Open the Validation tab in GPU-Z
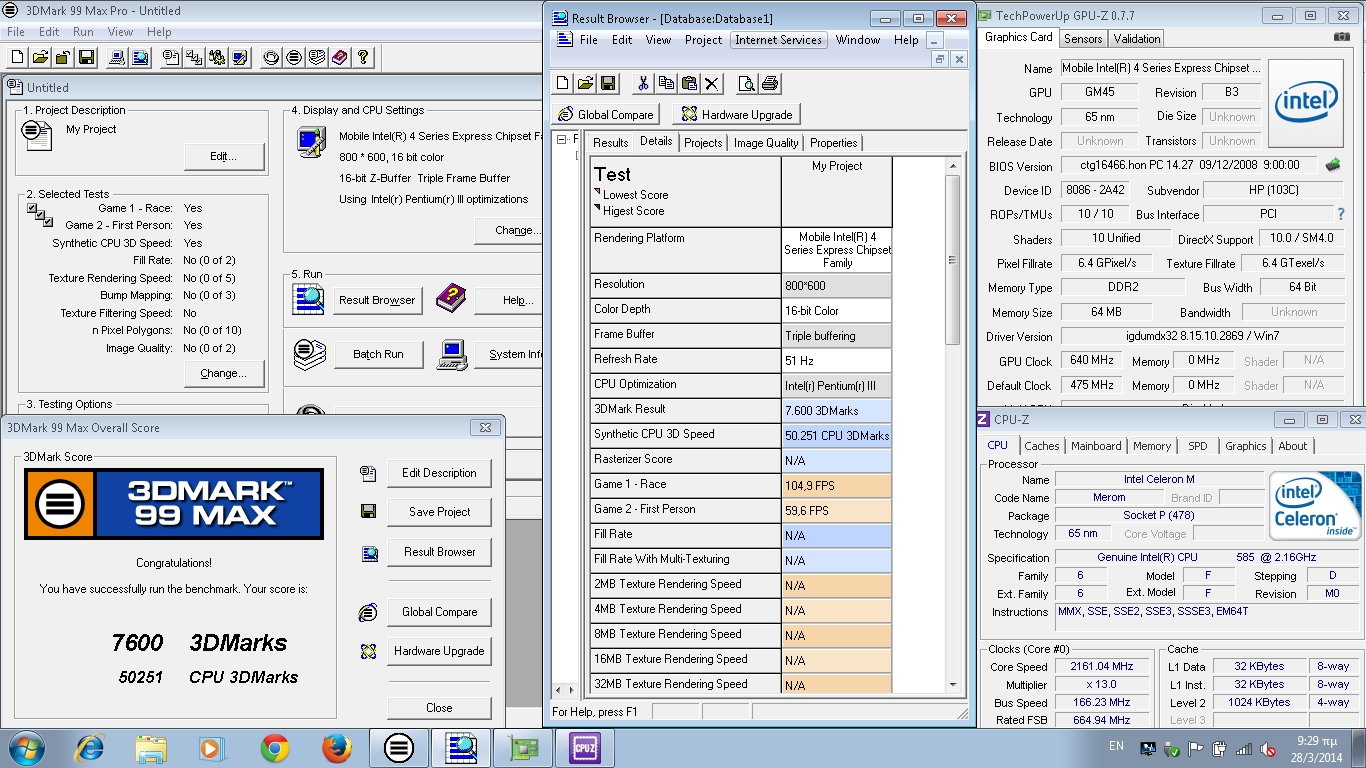This screenshot has height=768, width=1366. click(x=1137, y=39)
